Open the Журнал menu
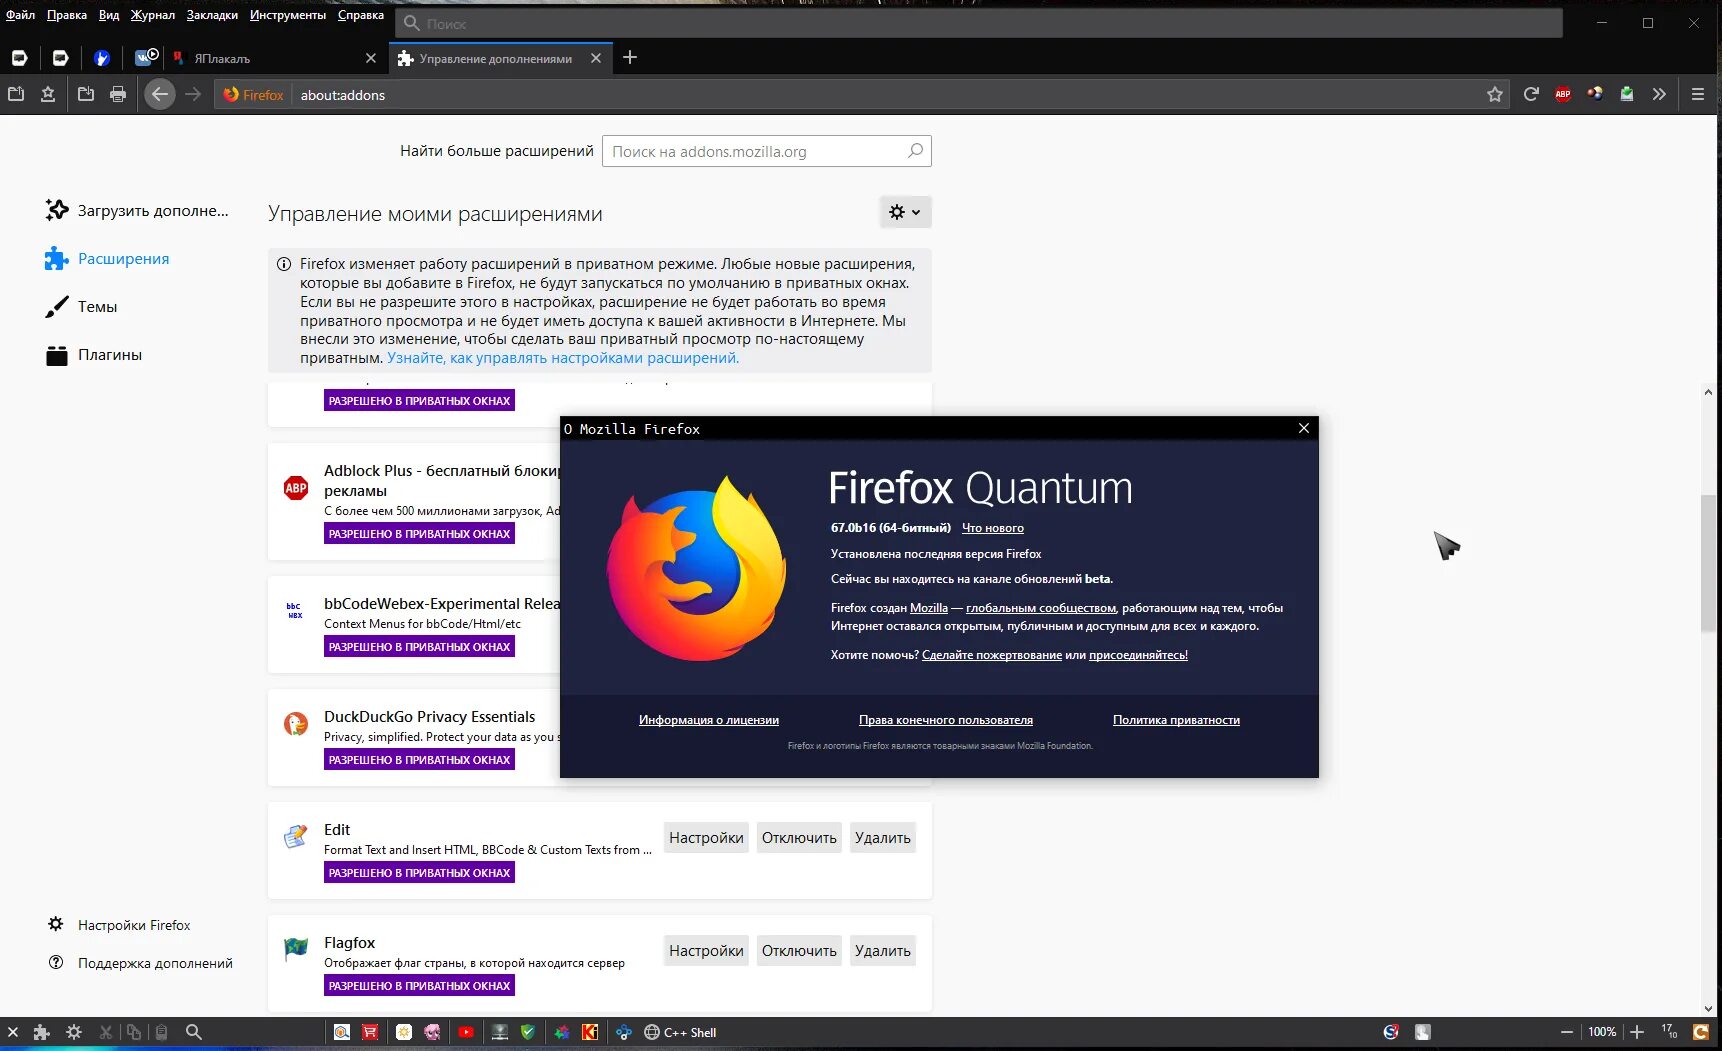Screen dimensions: 1722x1051 tap(152, 15)
